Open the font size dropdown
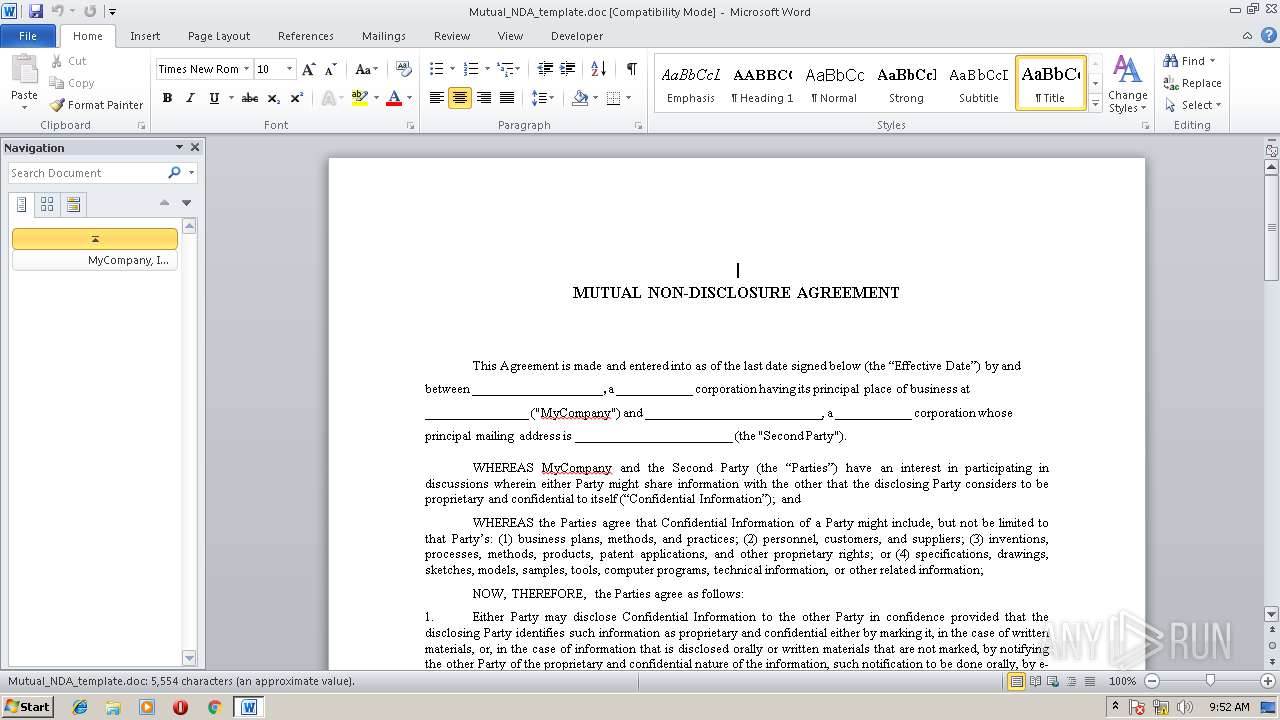This screenshot has height=720, width=1280. tap(290, 69)
